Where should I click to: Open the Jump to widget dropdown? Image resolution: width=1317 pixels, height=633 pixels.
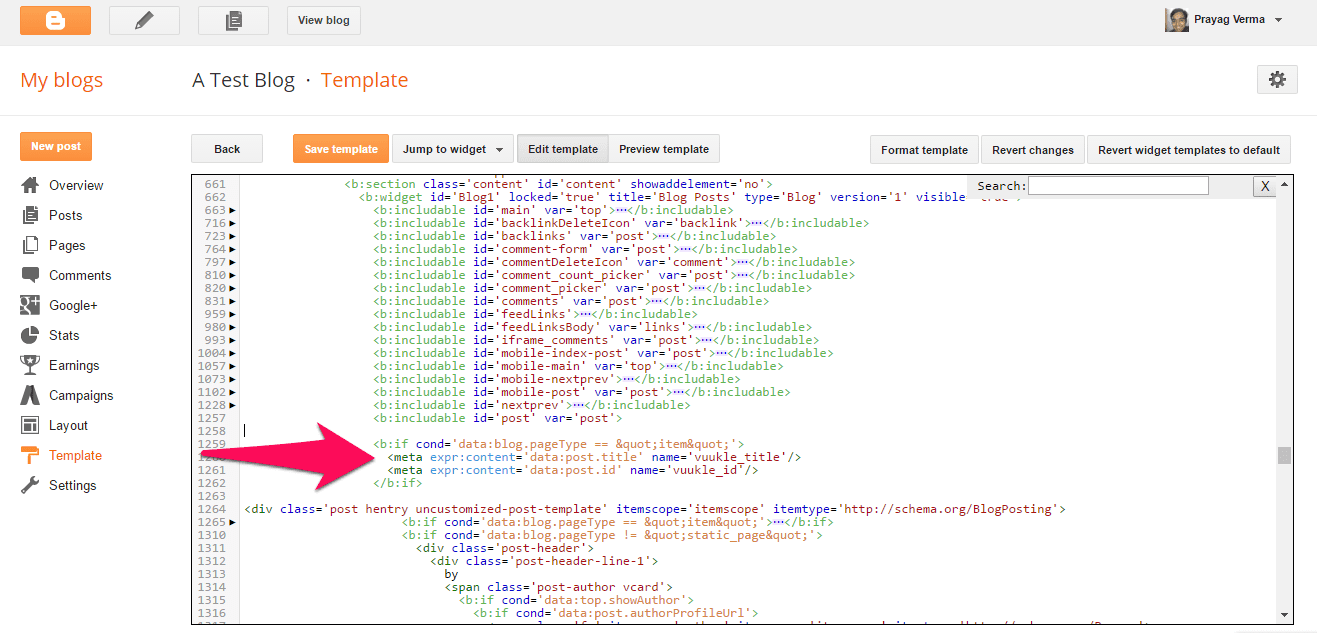pos(452,149)
